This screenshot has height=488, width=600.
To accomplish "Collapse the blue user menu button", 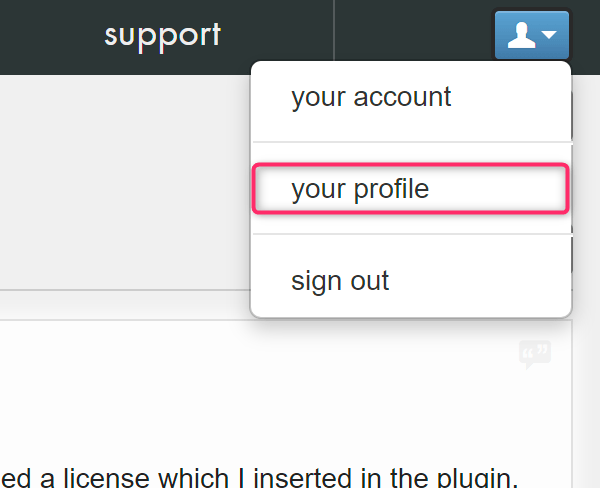I will tap(532, 35).
